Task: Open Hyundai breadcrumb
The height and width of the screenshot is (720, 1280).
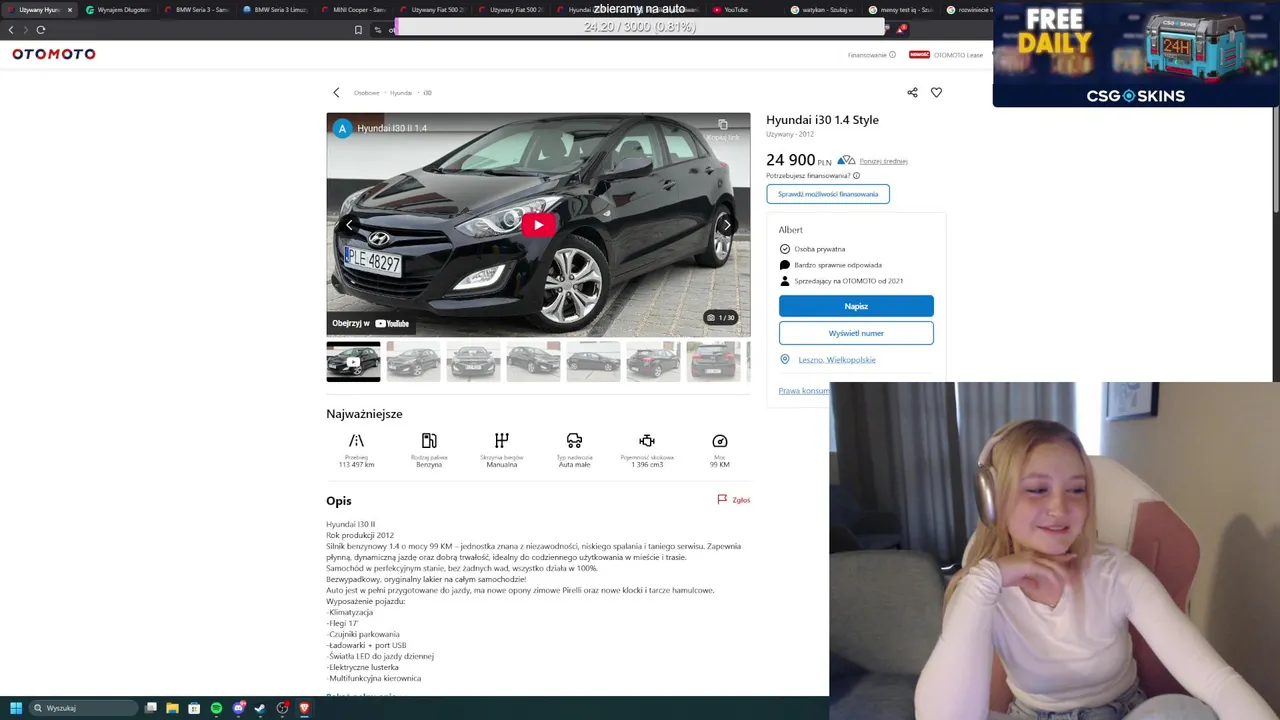Action: coord(401,93)
